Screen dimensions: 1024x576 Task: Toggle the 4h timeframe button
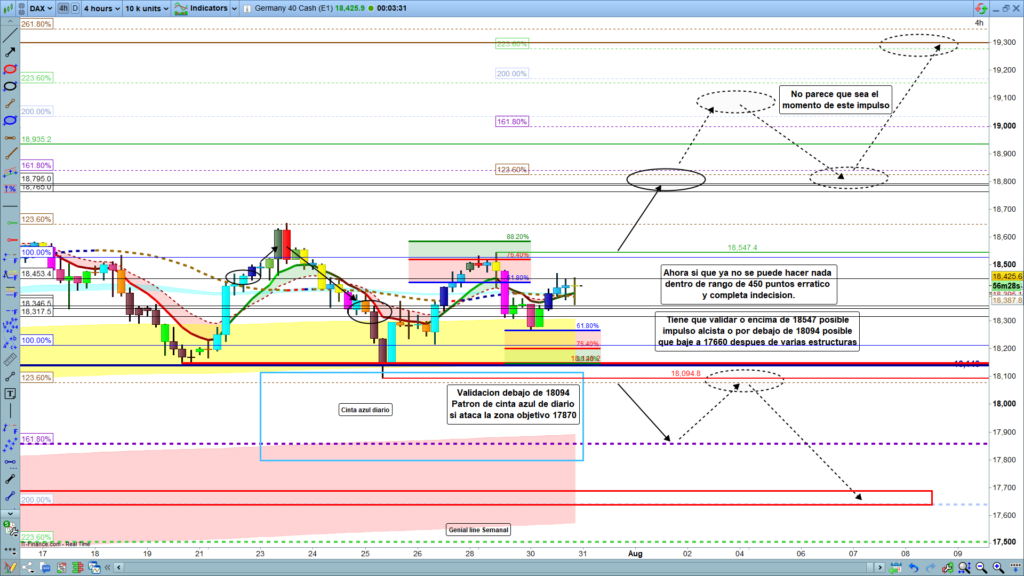click(64, 8)
